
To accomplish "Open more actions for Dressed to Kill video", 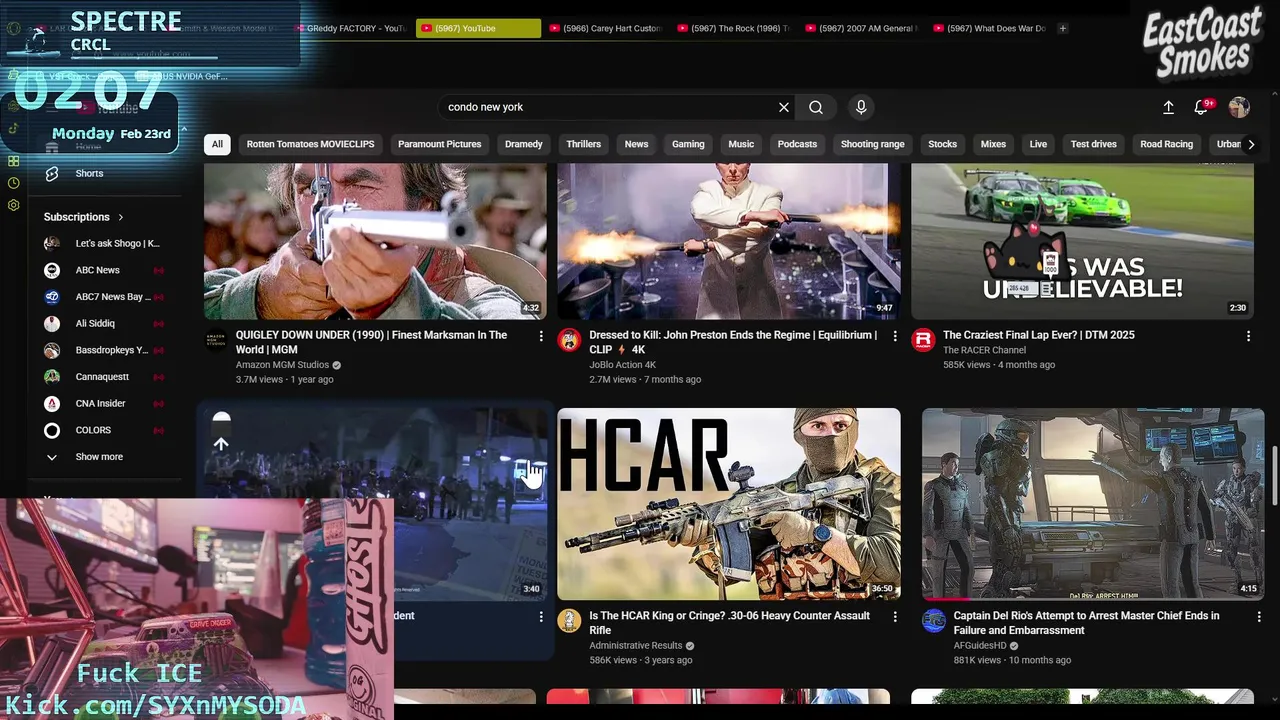I will pos(895,336).
